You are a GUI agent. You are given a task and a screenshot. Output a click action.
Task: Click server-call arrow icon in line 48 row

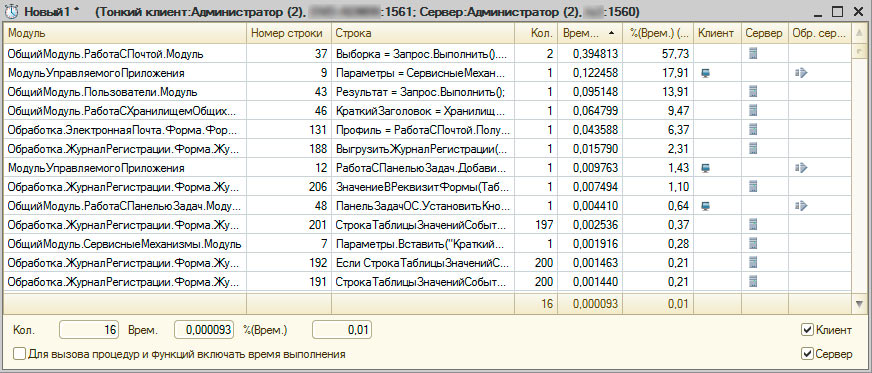[x=801, y=206]
